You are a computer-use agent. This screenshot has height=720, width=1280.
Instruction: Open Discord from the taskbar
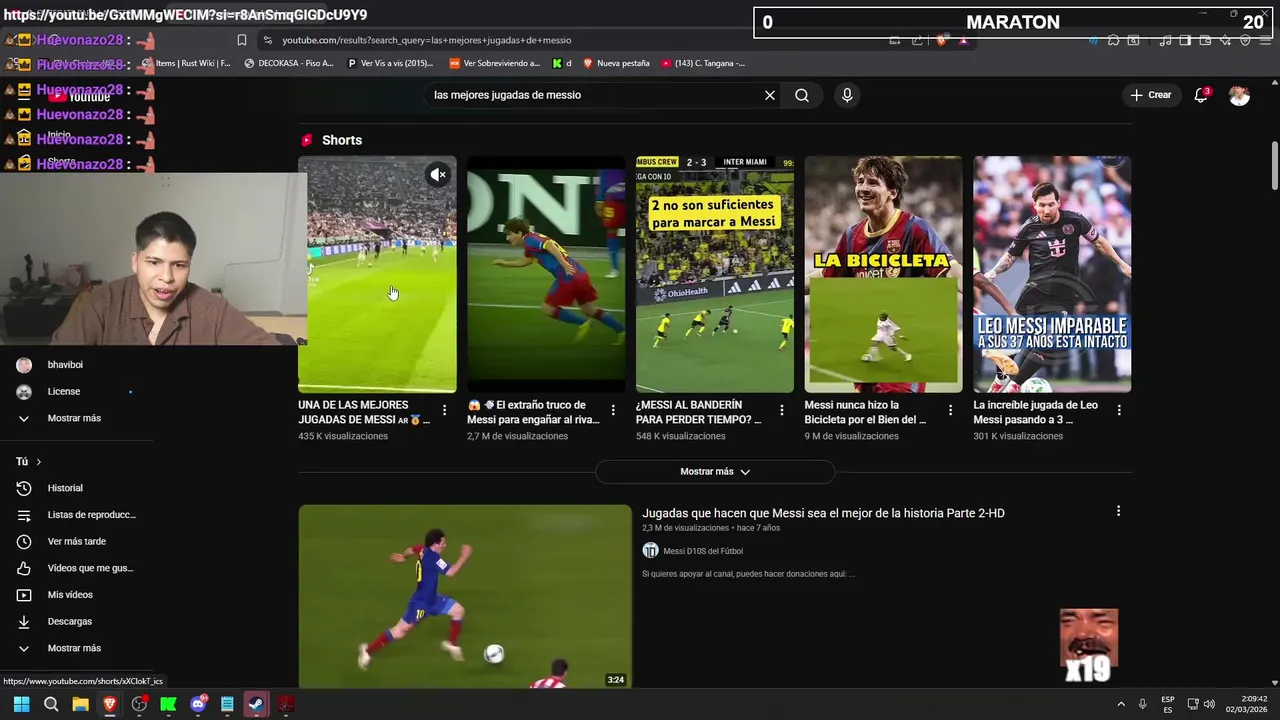pyautogui.click(x=198, y=704)
